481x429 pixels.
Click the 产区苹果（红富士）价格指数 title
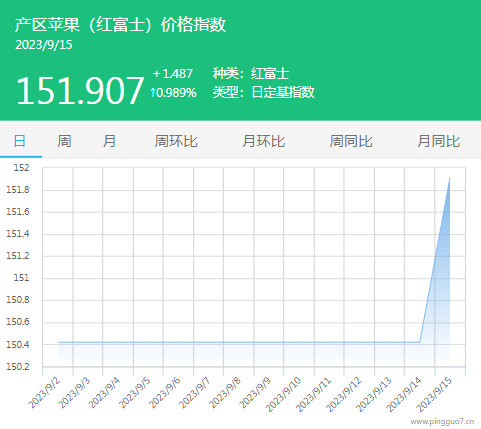pyautogui.click(x=120, y=25)
